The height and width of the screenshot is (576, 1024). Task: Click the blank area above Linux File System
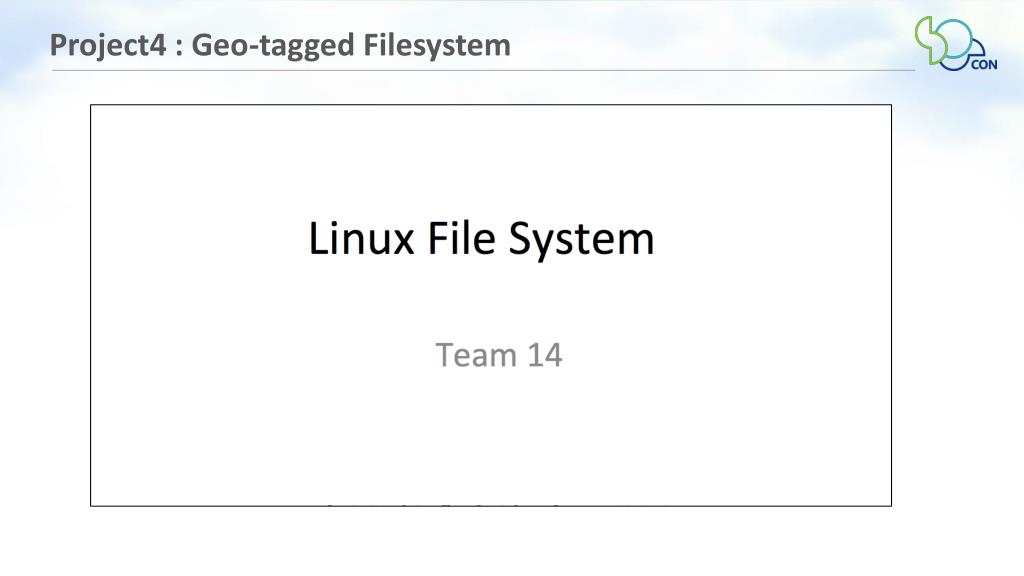click(491, 160)
